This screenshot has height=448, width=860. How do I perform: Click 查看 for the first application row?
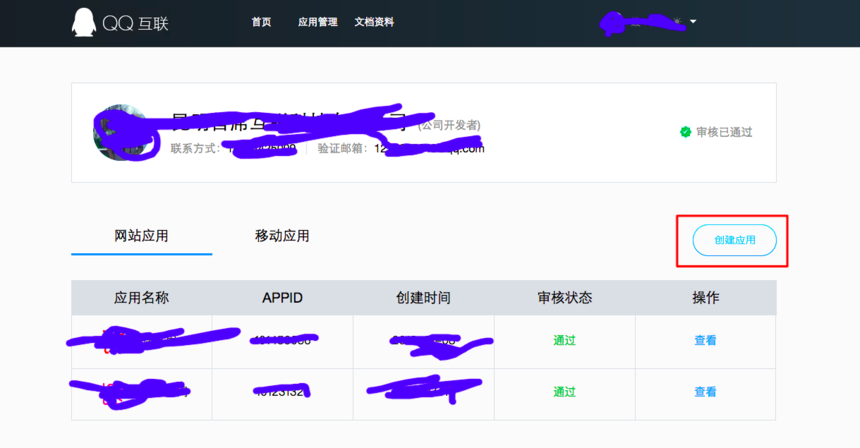pos(705,340)
